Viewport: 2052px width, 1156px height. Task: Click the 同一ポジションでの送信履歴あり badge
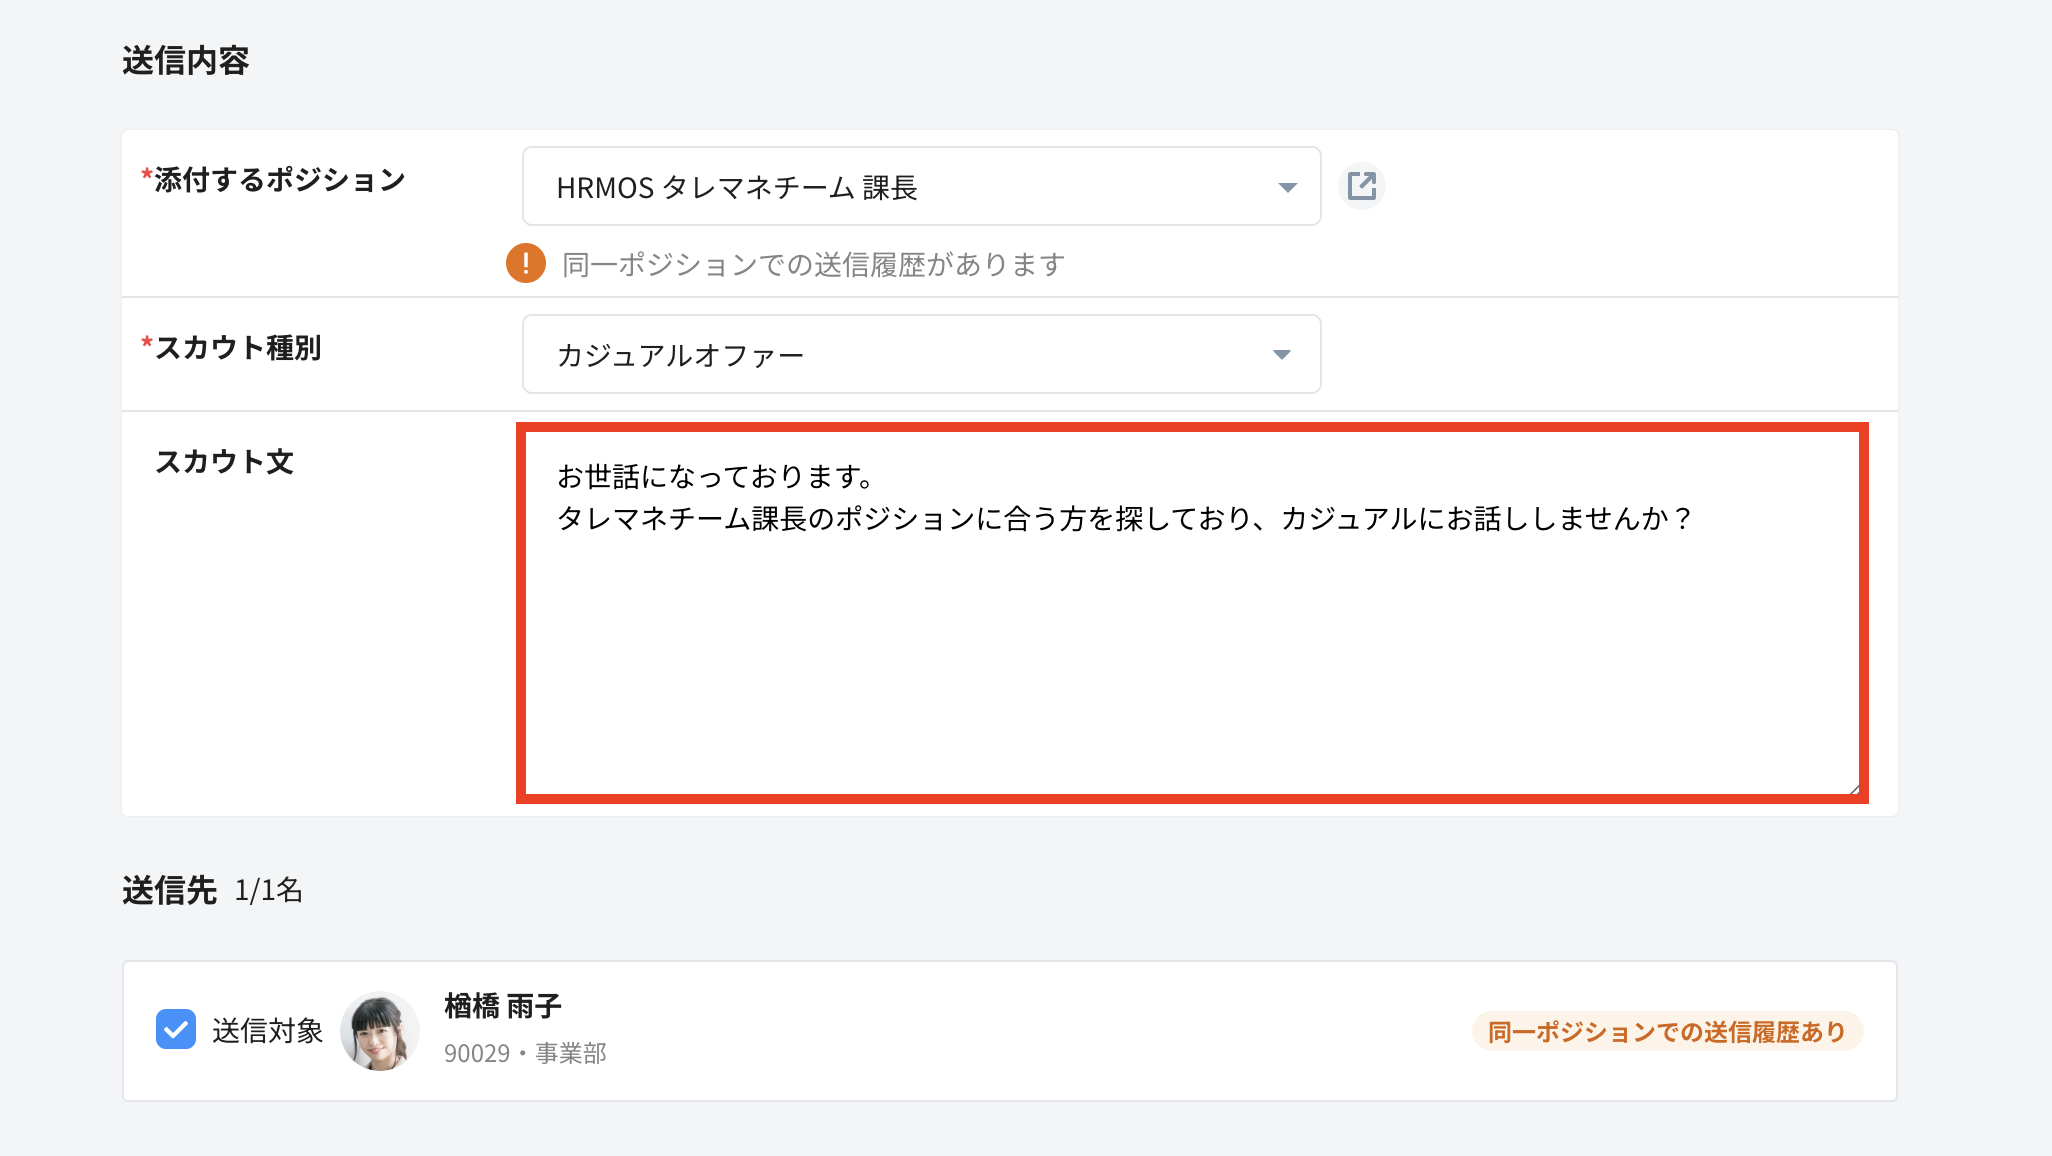pos(1666,1032)
